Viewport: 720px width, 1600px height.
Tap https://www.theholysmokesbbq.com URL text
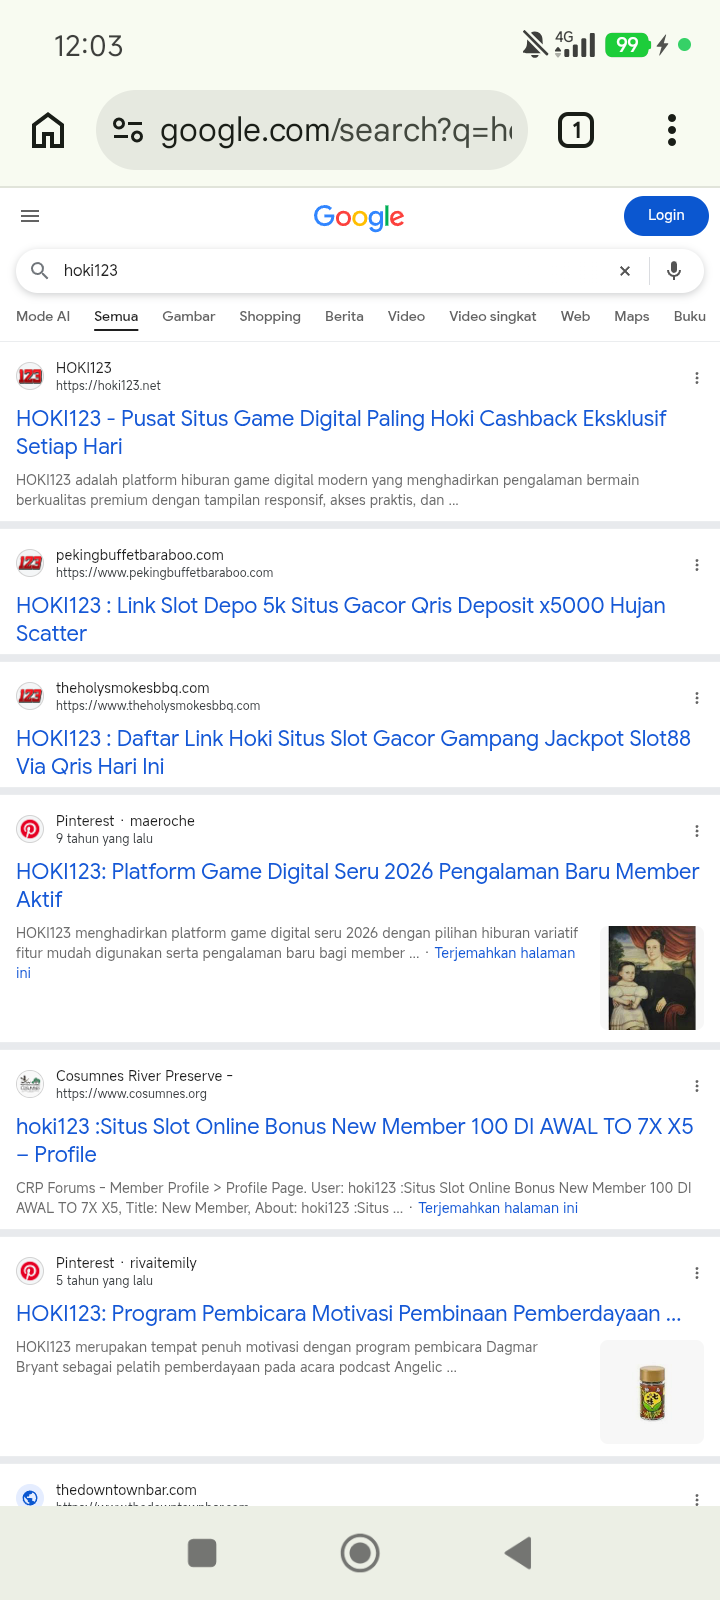[x=158, y=706]
